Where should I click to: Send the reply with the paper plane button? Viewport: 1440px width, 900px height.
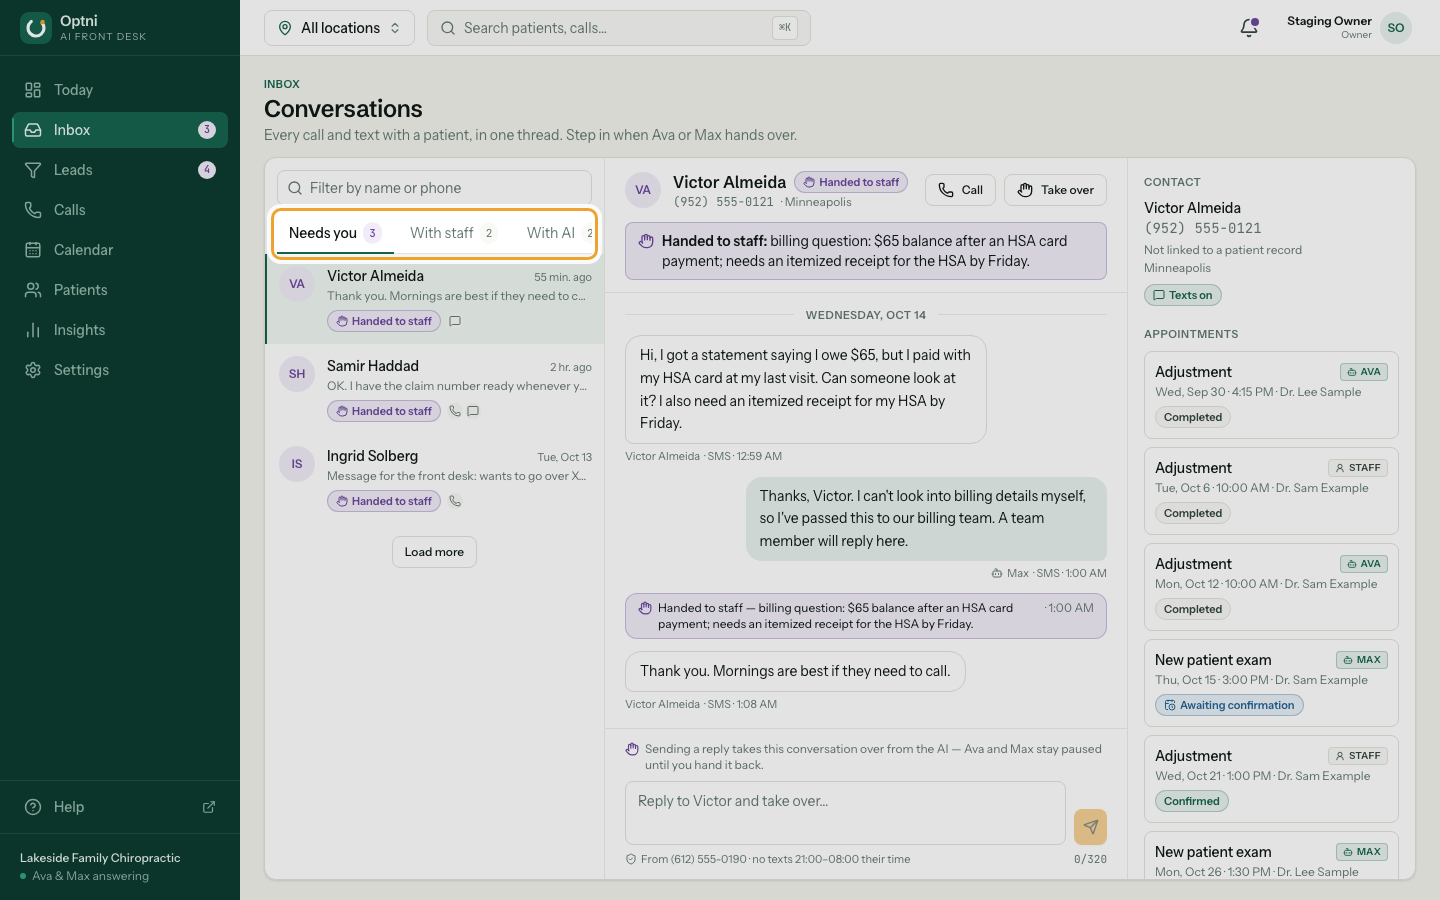click(x=1090, y=827)
